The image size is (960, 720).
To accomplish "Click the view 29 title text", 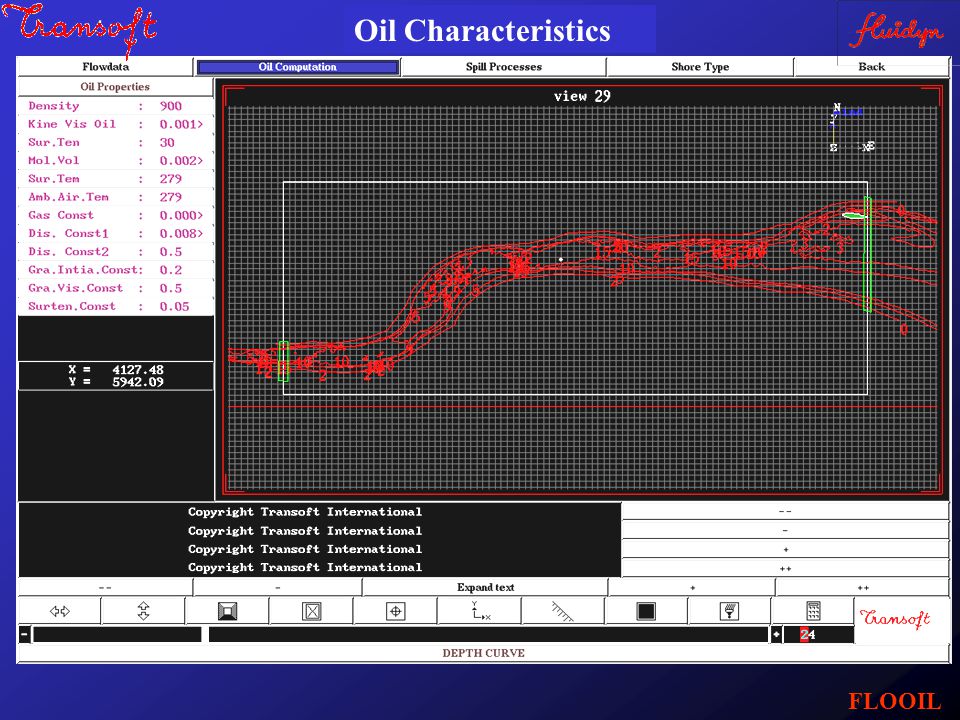I will pyautogui.click(x=582, y=96).
